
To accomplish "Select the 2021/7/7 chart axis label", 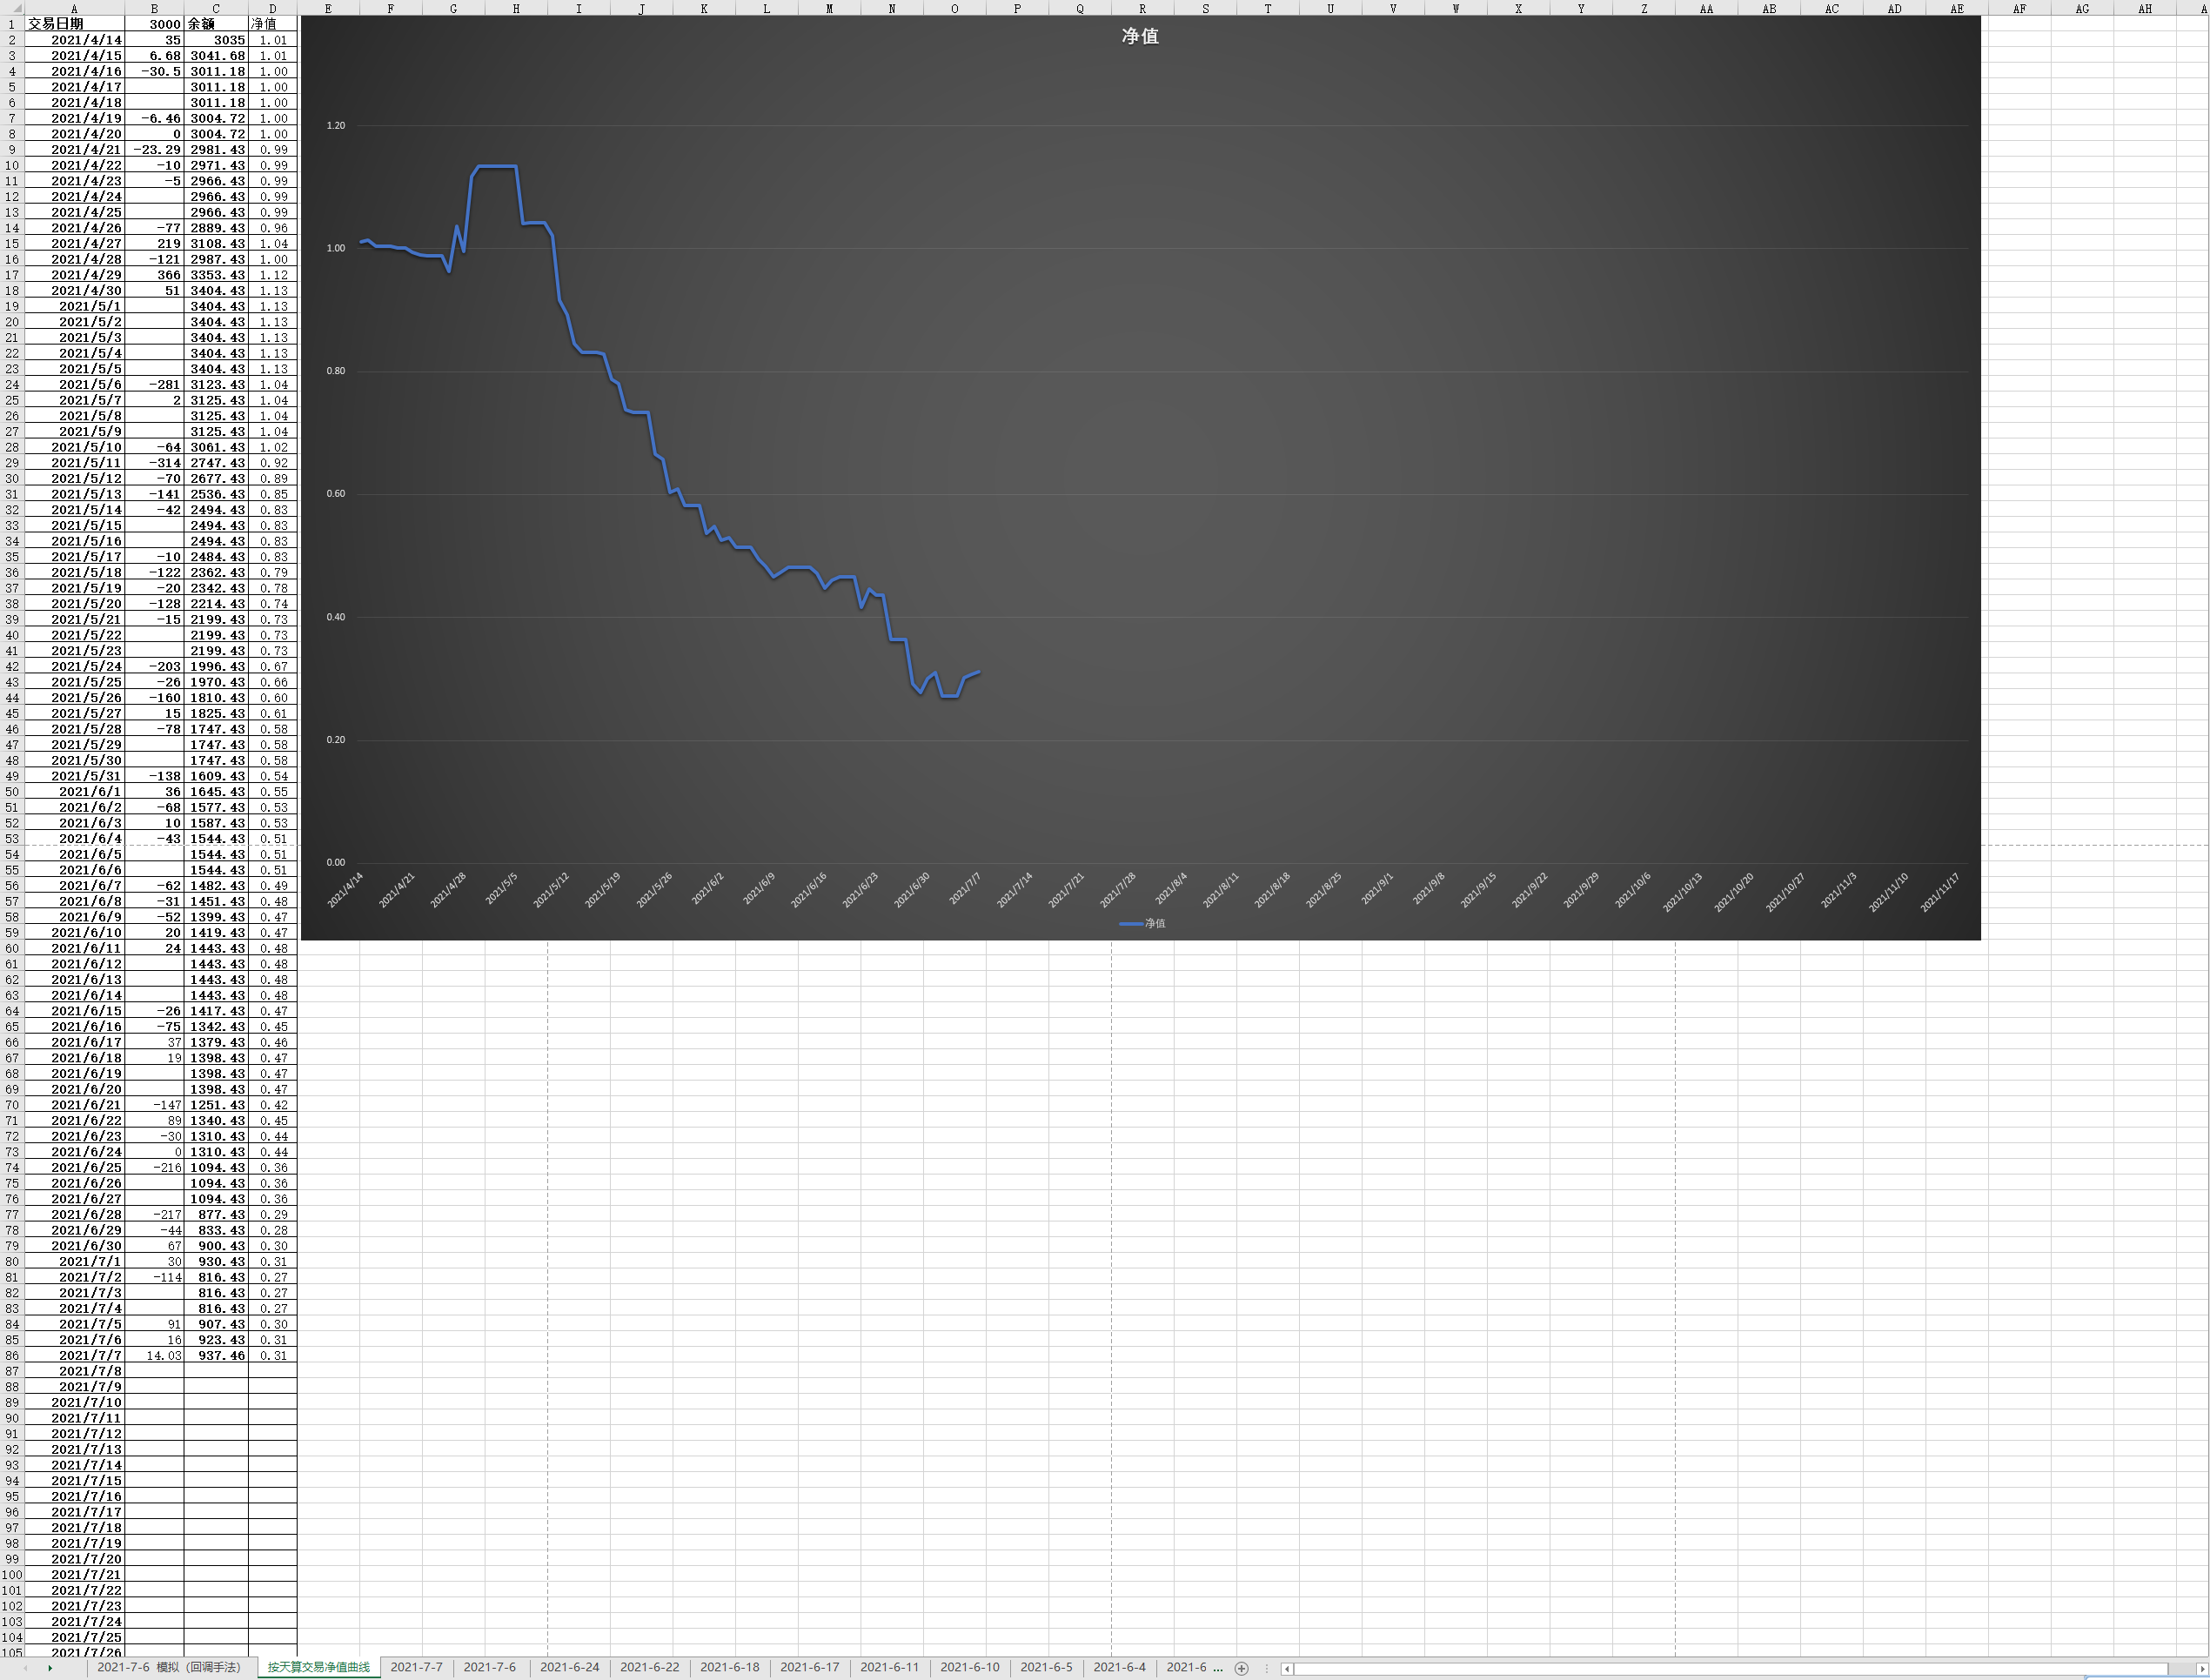I will click(965, 888).
